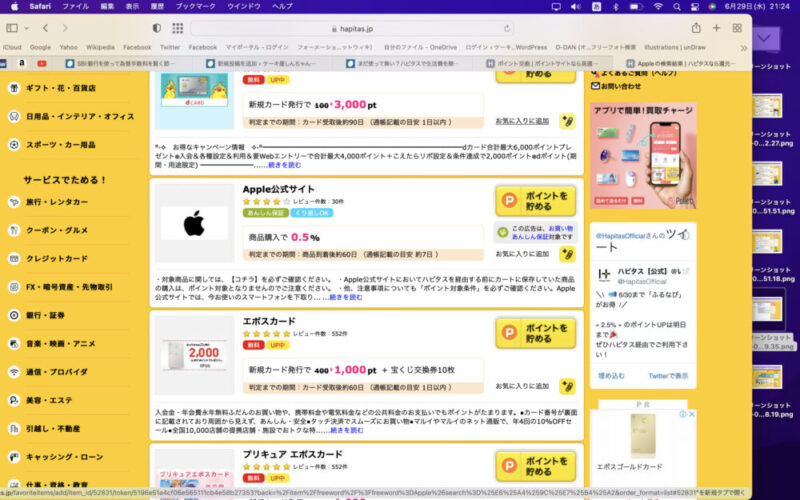The image size is (800, 500).
Task: Go forward with the forward arrow
Action: [x=65, y=28]
